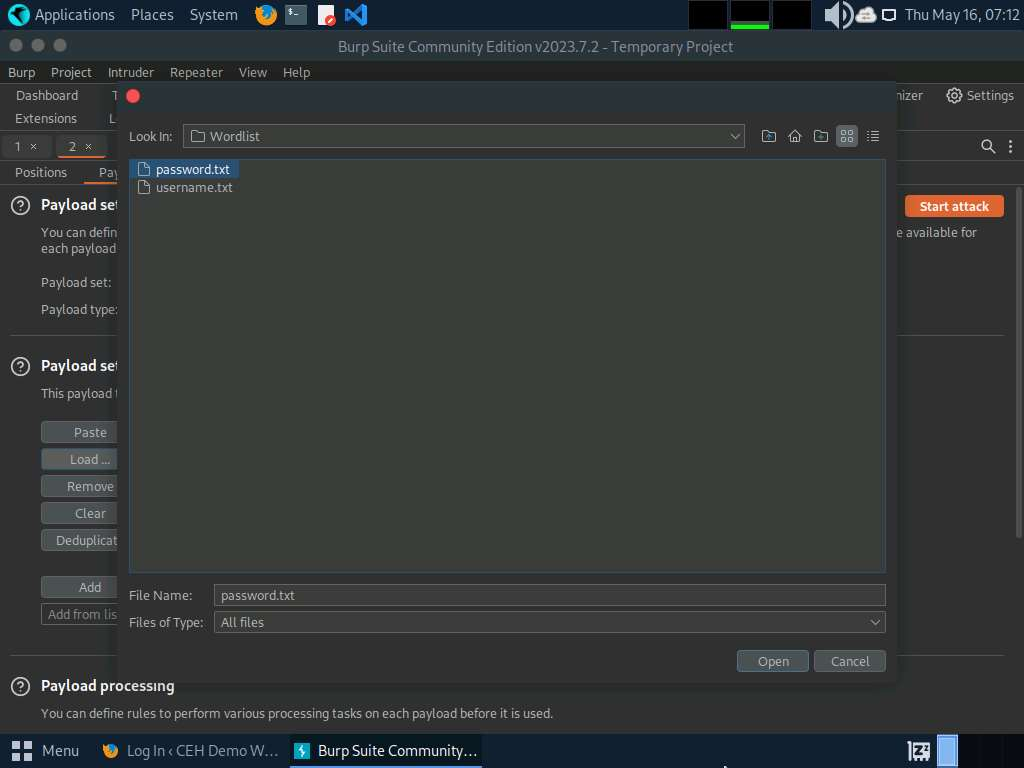Open the Applications menu
The height and width of the screenshot is (768, 1024).
pos(62,15)
